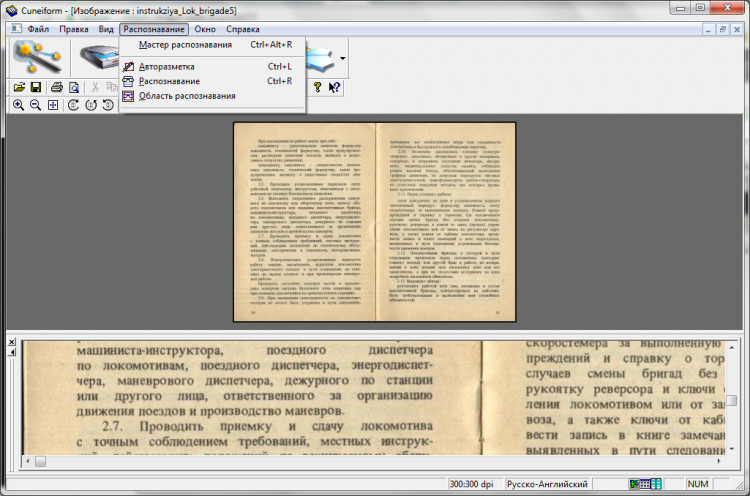Screen dimensions: 750x496
Task: Choose Область распознавания menu item
Action: point(187,96)
